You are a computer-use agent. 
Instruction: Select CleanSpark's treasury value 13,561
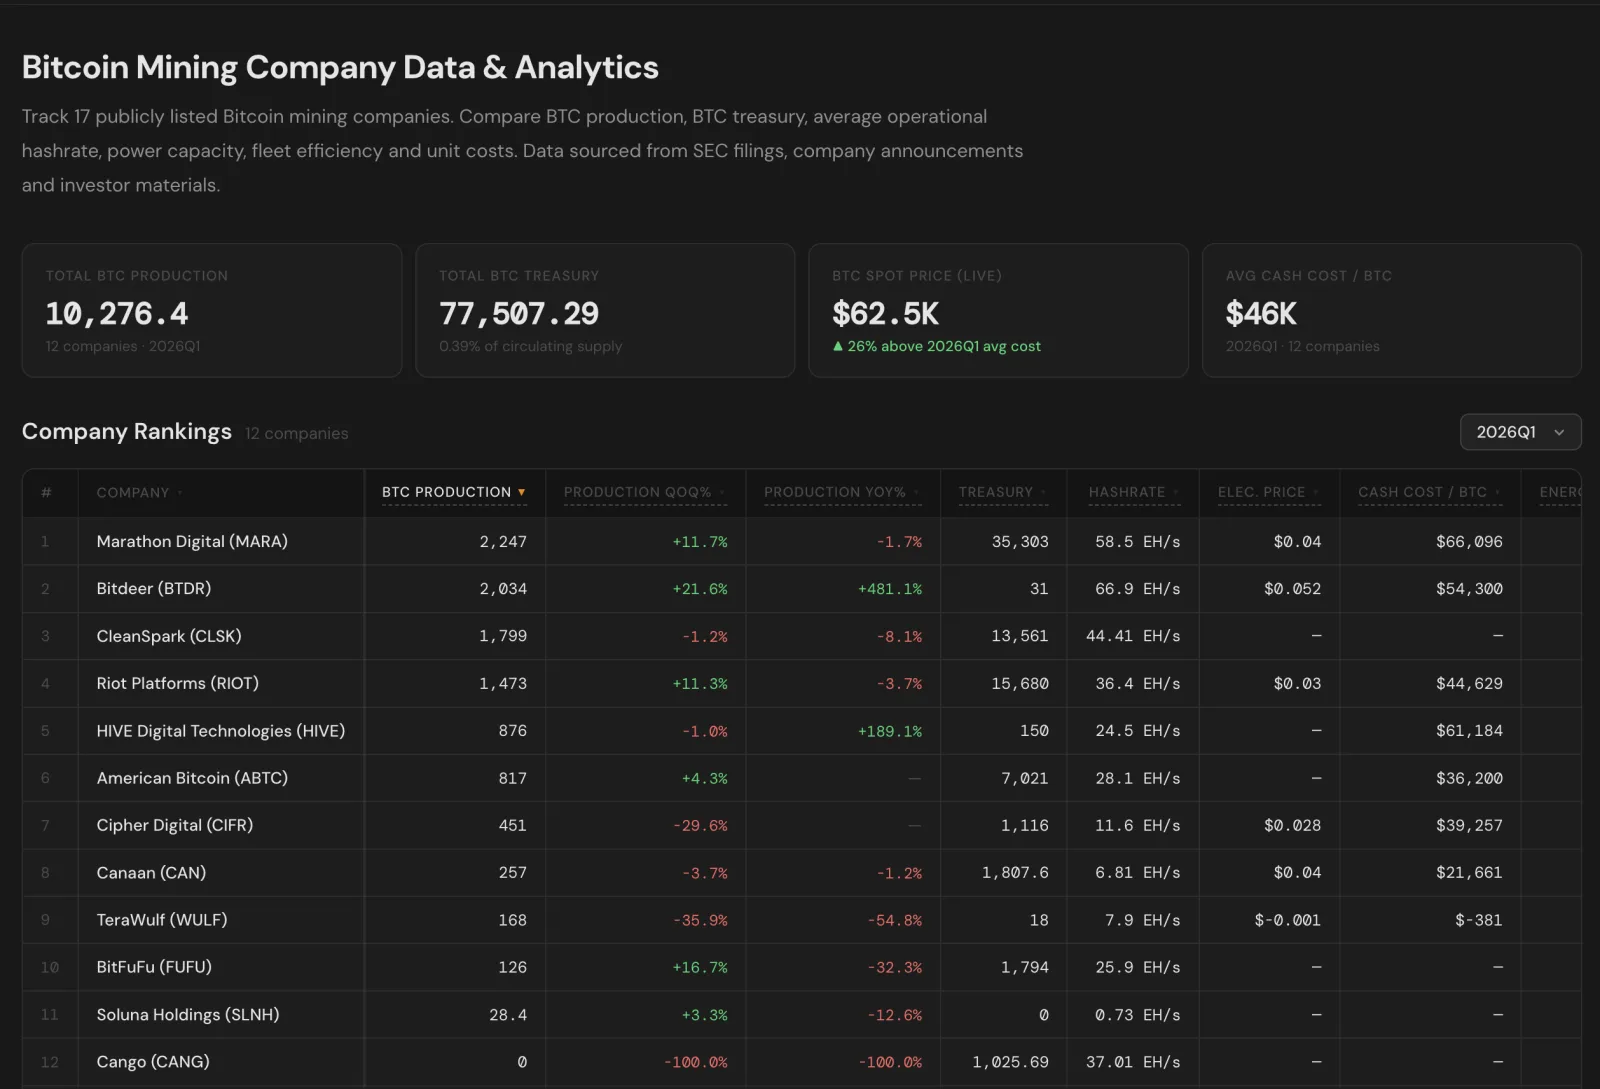coord(1020,636)
